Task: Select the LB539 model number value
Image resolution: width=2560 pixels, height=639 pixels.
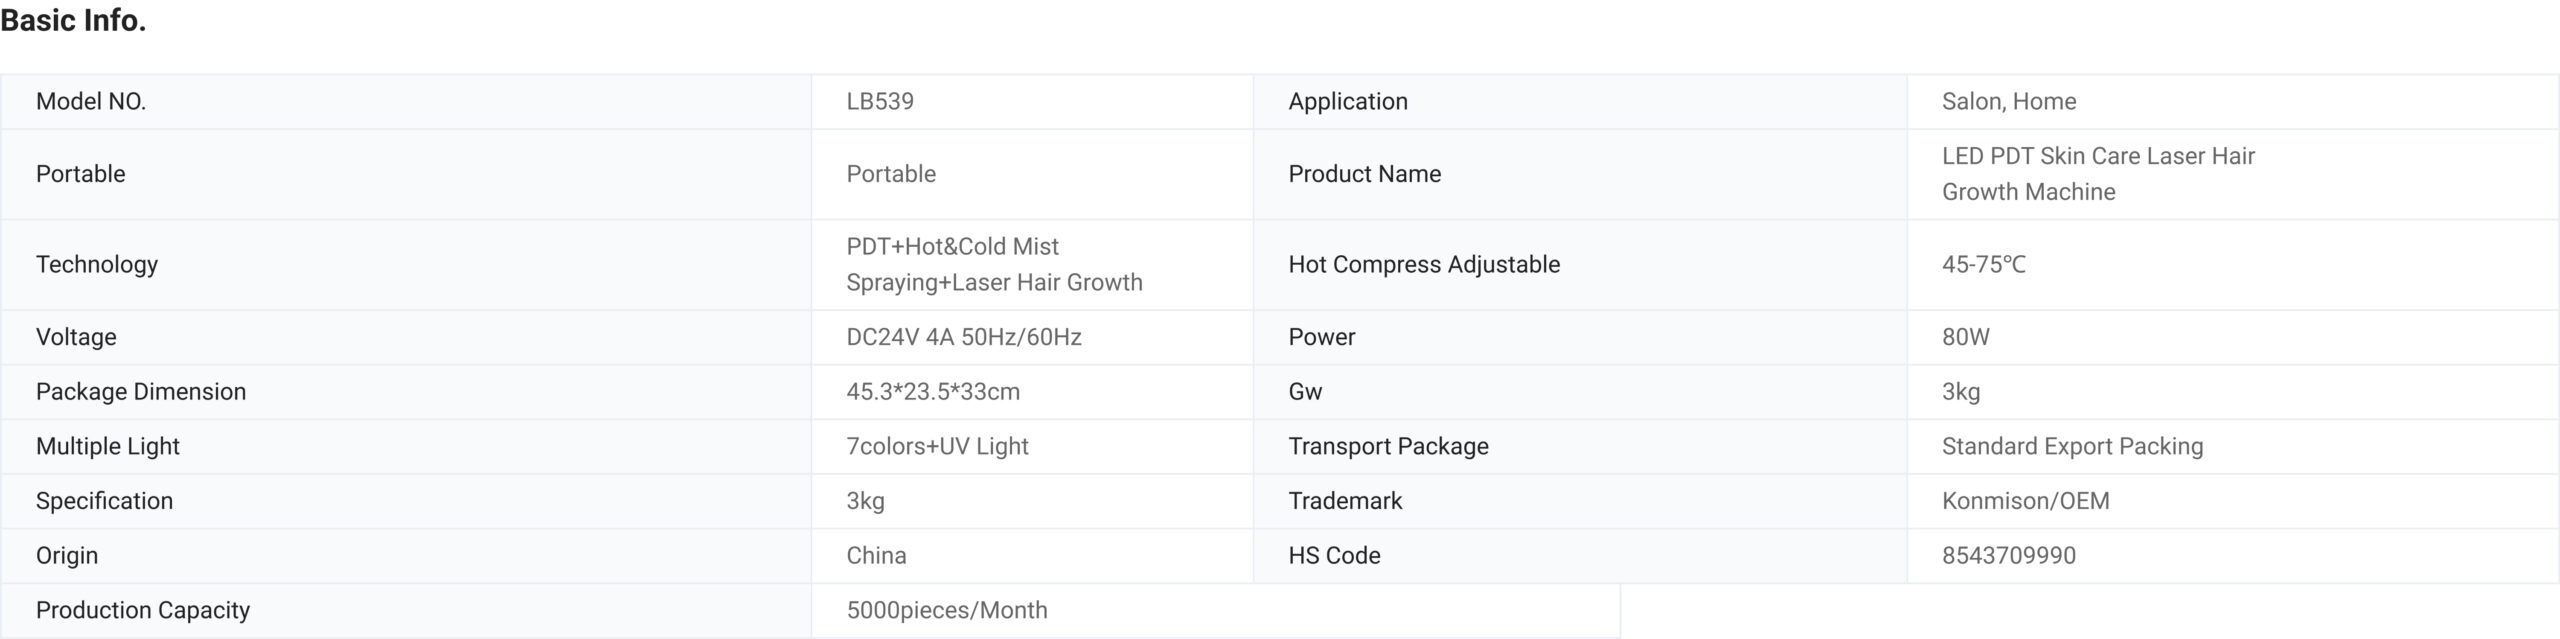Action: click(x=880, y=101)
